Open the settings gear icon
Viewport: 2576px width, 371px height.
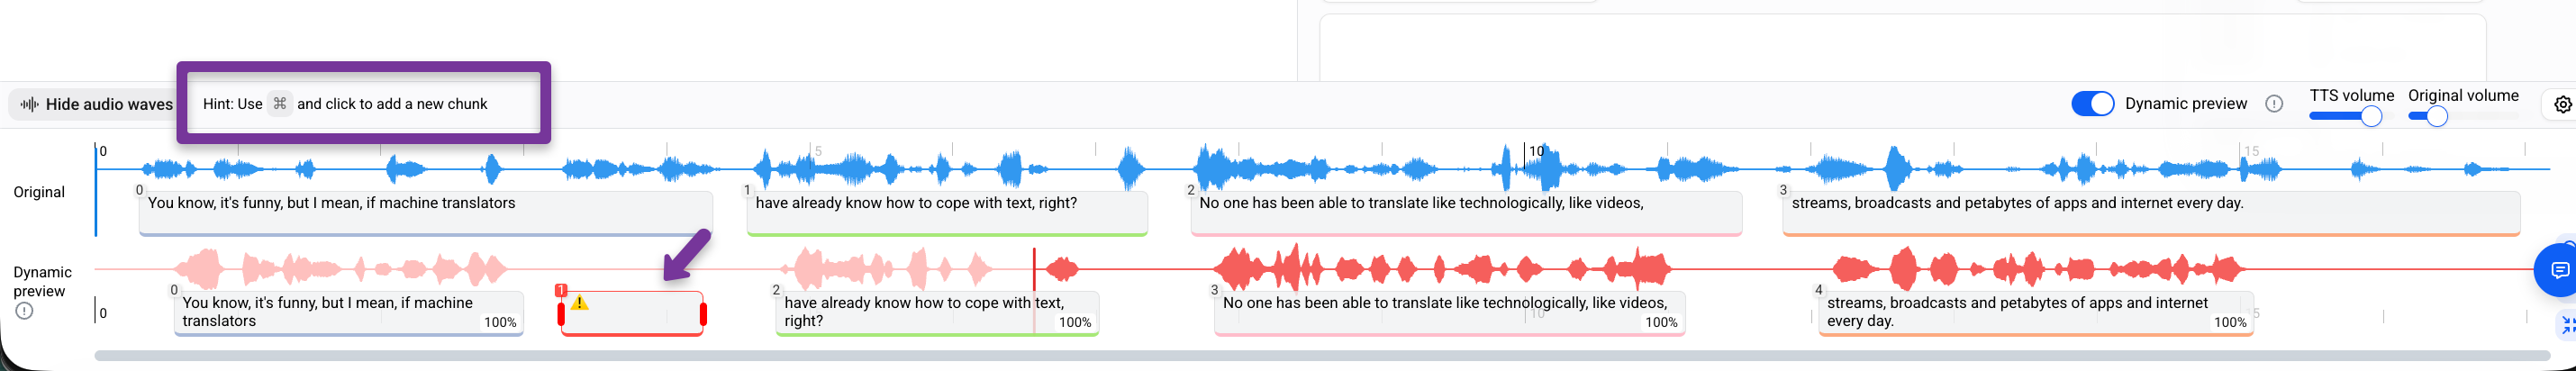pos(2562,104)
